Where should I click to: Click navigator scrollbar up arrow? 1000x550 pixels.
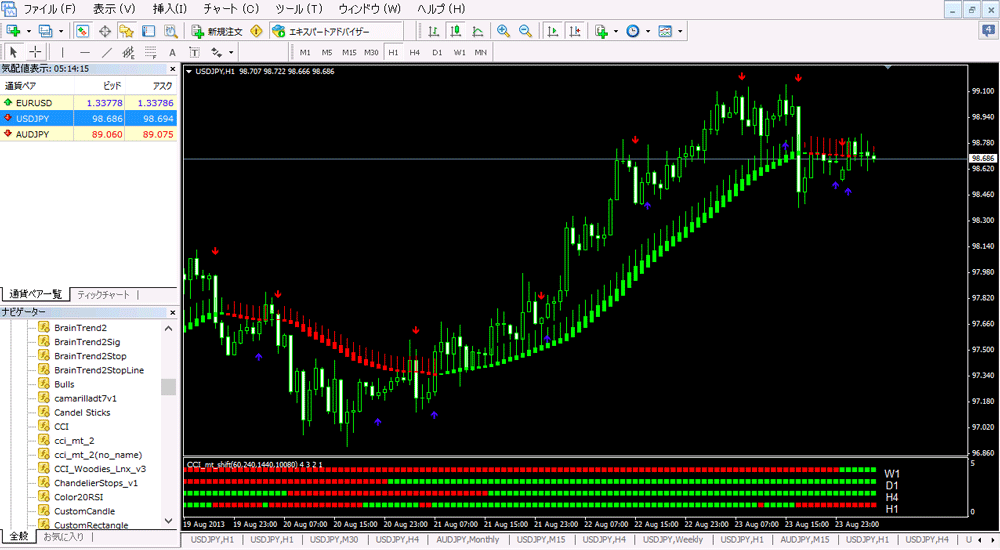(x=168, y=329)
